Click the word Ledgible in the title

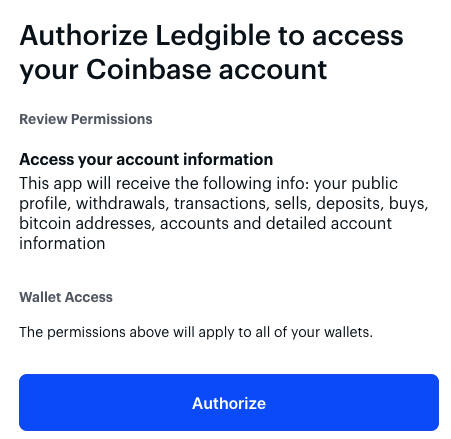click(213, 36)
